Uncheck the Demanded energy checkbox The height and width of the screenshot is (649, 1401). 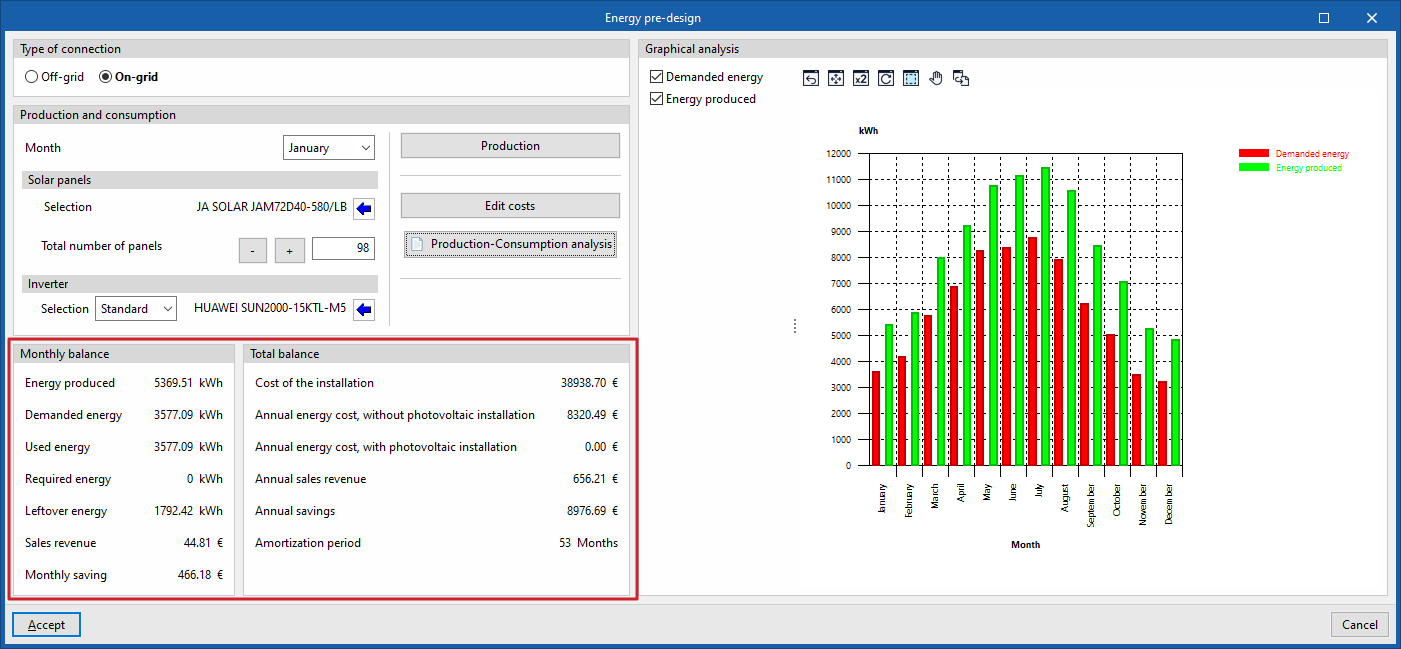click(x=656, y=77)
